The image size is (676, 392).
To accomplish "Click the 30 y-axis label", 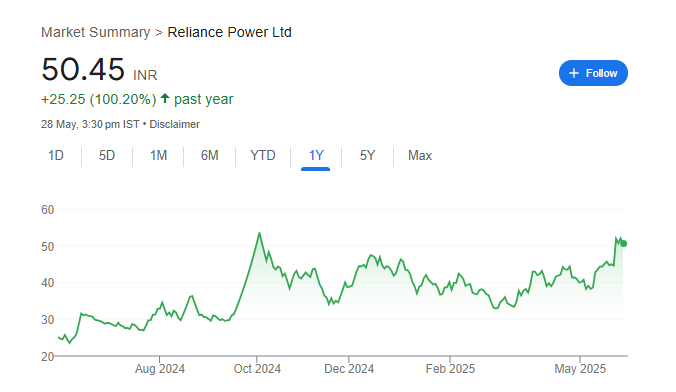I will tap(47, 320).
